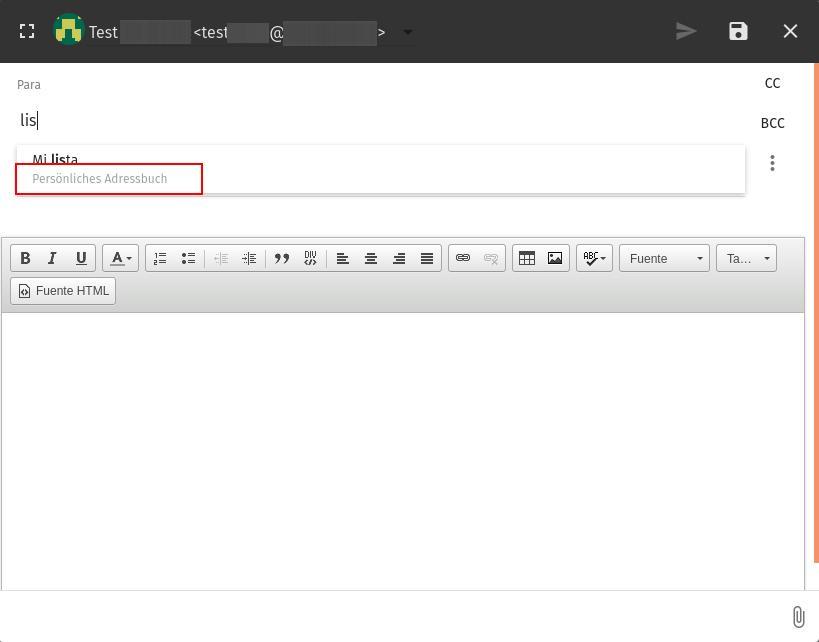Screen dimensions: 819x642
Task: Click the block quote icon
Action: [282, 258]
